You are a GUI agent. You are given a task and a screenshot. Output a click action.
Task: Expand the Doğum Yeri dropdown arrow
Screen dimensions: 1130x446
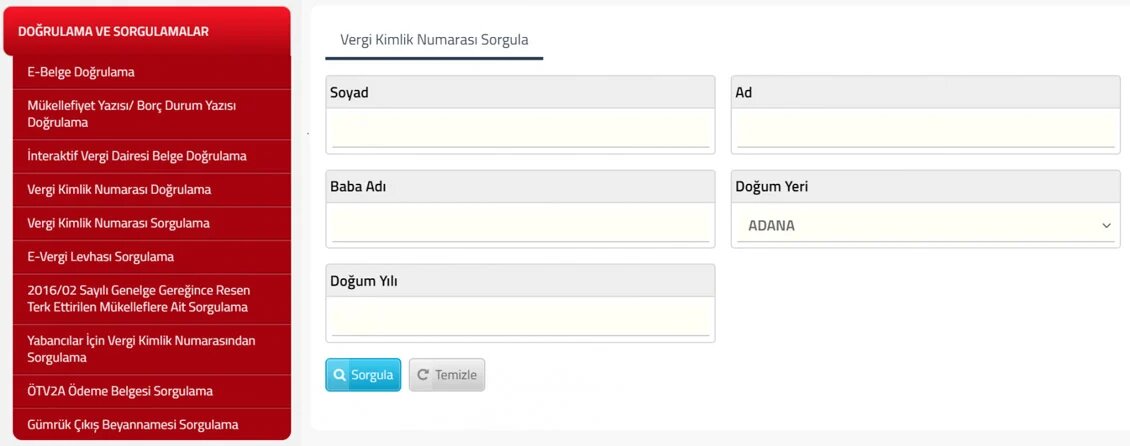tap(1106, 226)
